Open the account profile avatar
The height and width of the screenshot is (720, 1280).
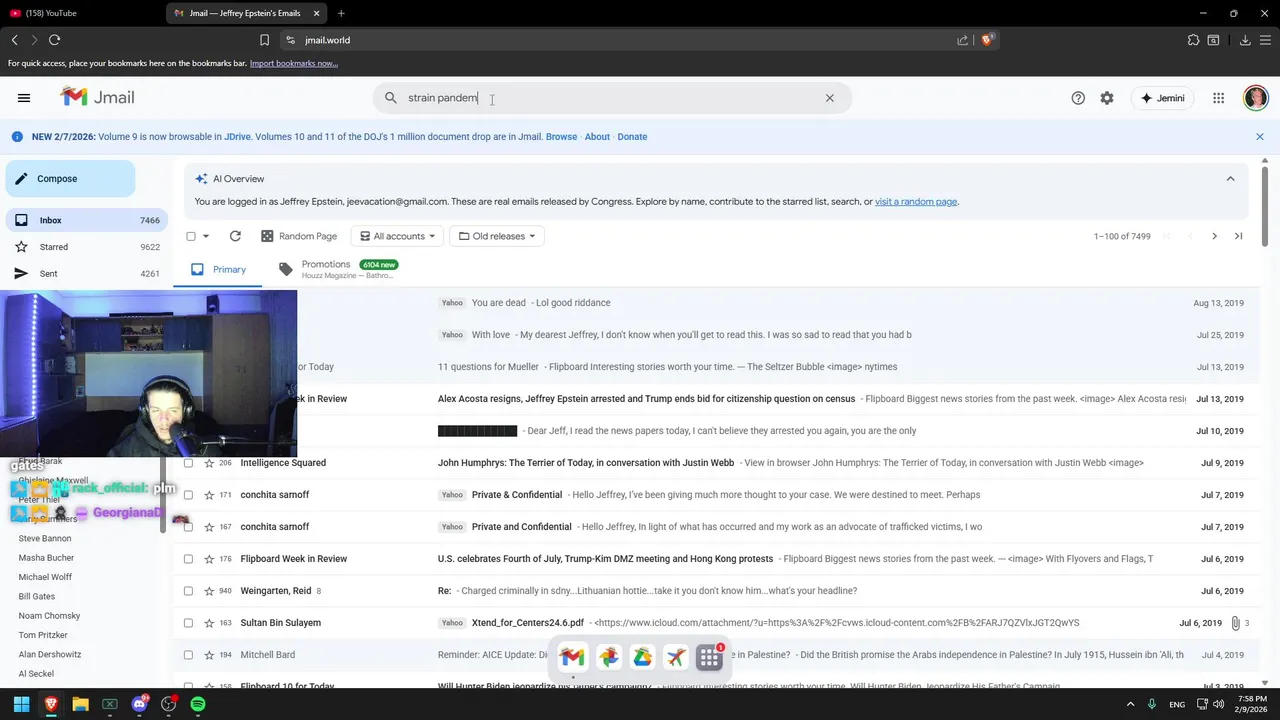click(1256, 97)
